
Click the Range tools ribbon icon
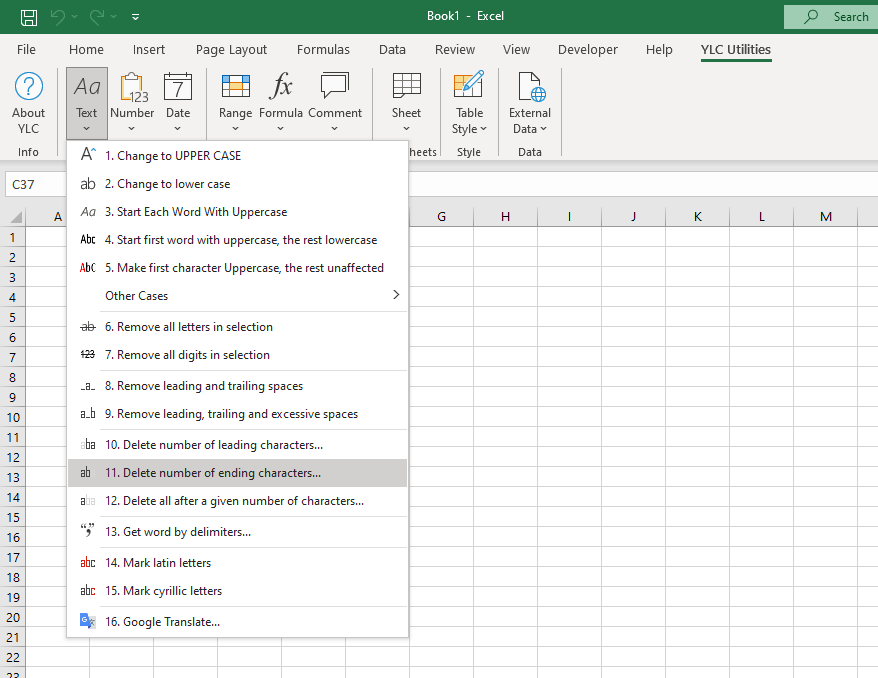tap(235, 87)
